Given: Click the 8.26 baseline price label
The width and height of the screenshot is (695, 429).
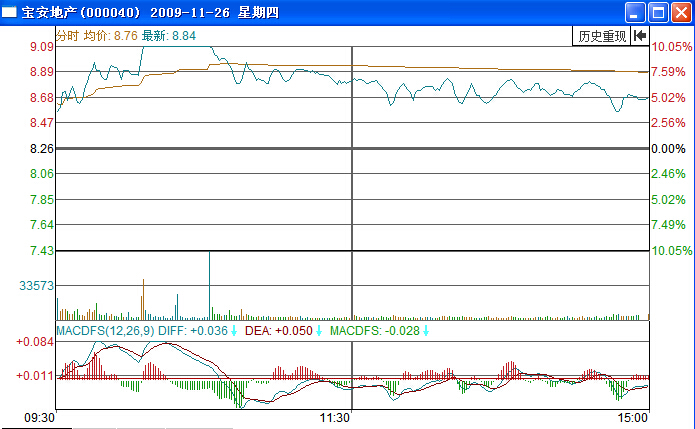Looking at the screenshot, I should (x=41, y=149).
